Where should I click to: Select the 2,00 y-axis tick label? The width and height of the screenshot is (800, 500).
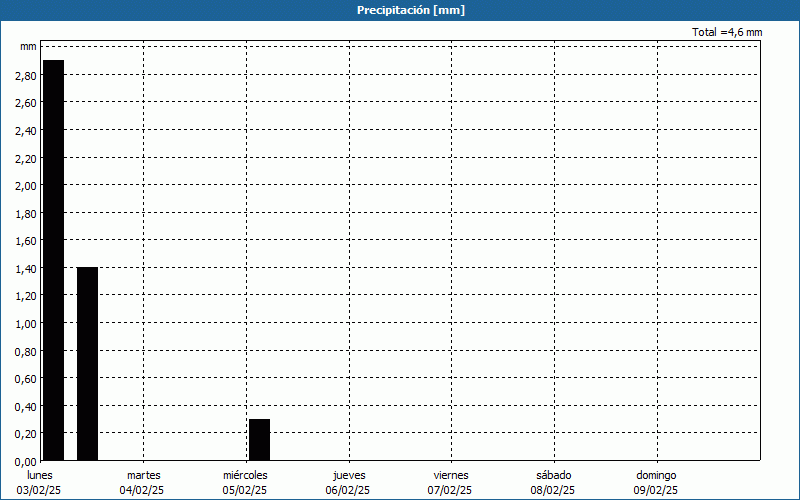(26, 185)
